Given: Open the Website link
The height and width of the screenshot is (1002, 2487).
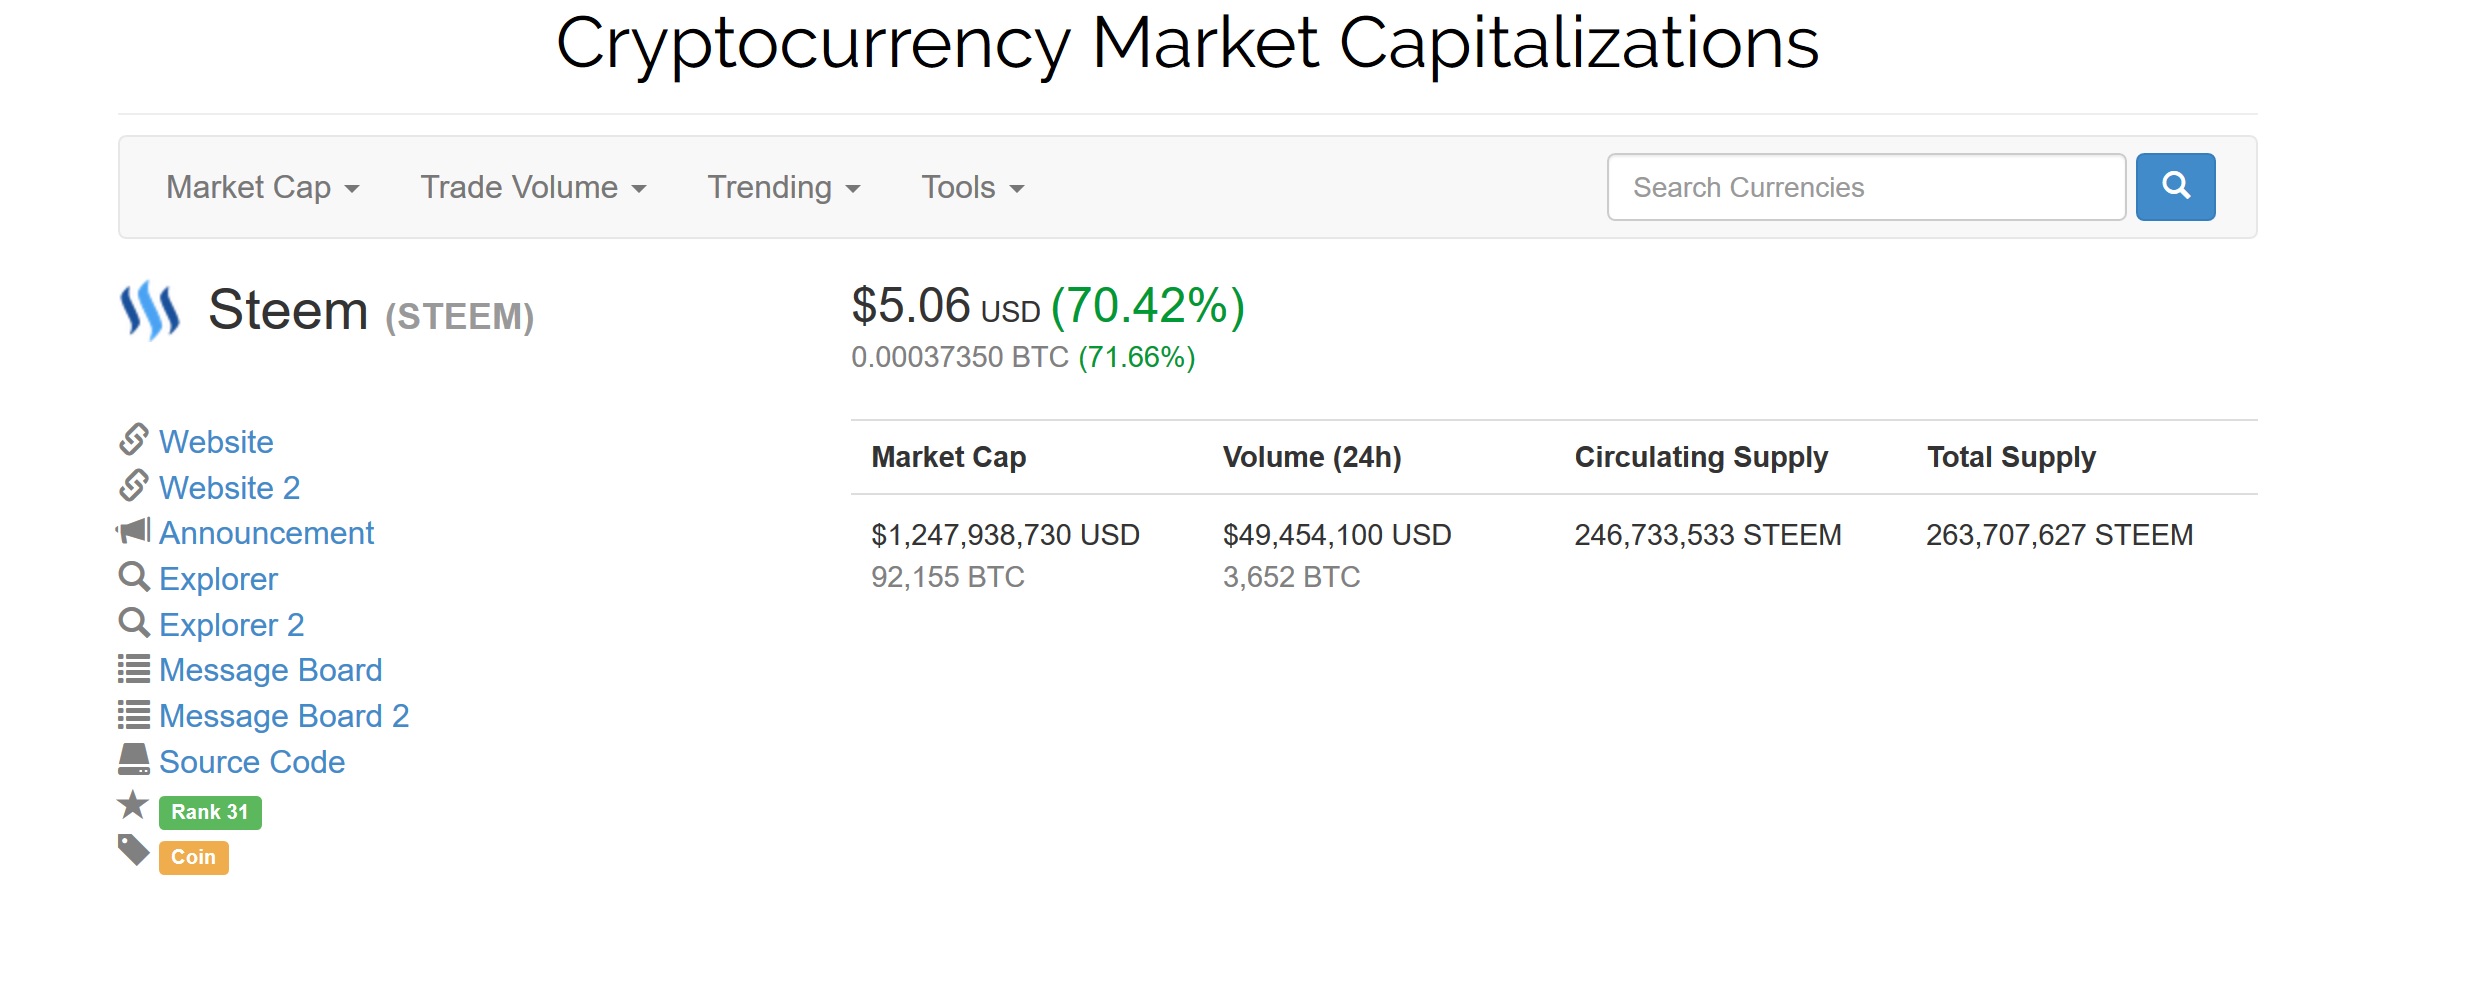Looking at the screenshot, I should tap(216, 442).
